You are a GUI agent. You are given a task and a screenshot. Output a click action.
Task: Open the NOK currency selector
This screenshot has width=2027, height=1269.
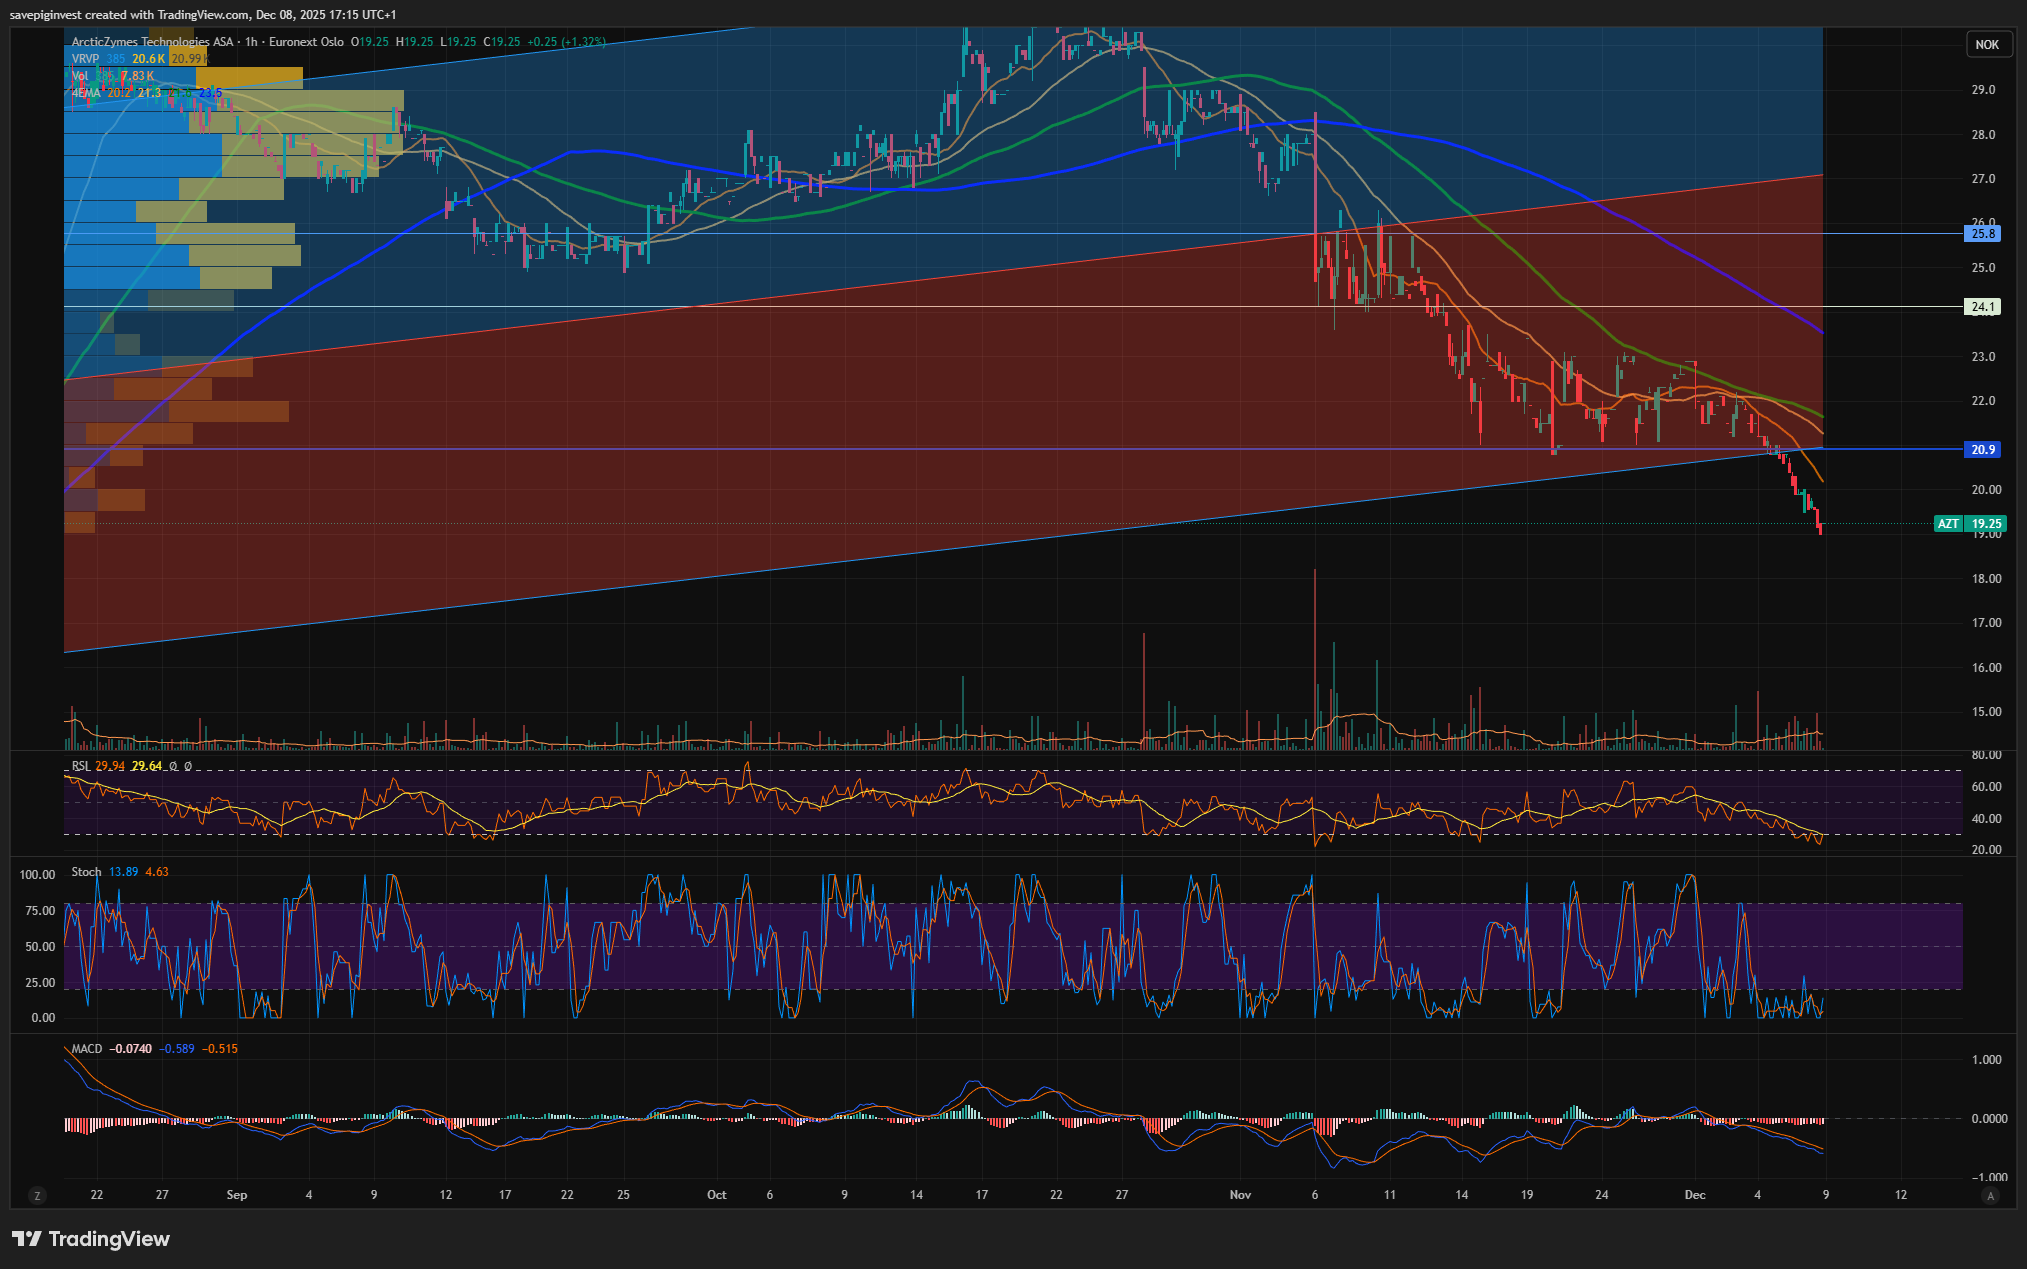pyautogui.click(x=1987, y=44)
